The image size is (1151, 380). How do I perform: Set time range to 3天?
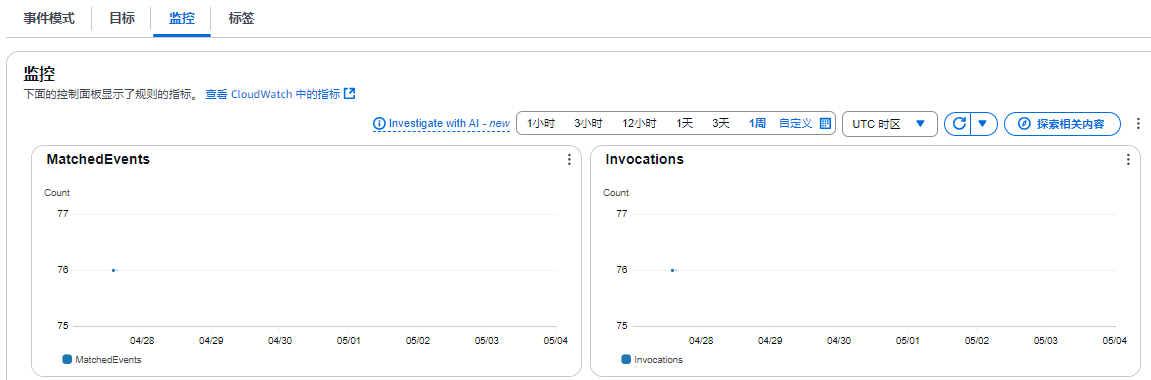(721, 123)
